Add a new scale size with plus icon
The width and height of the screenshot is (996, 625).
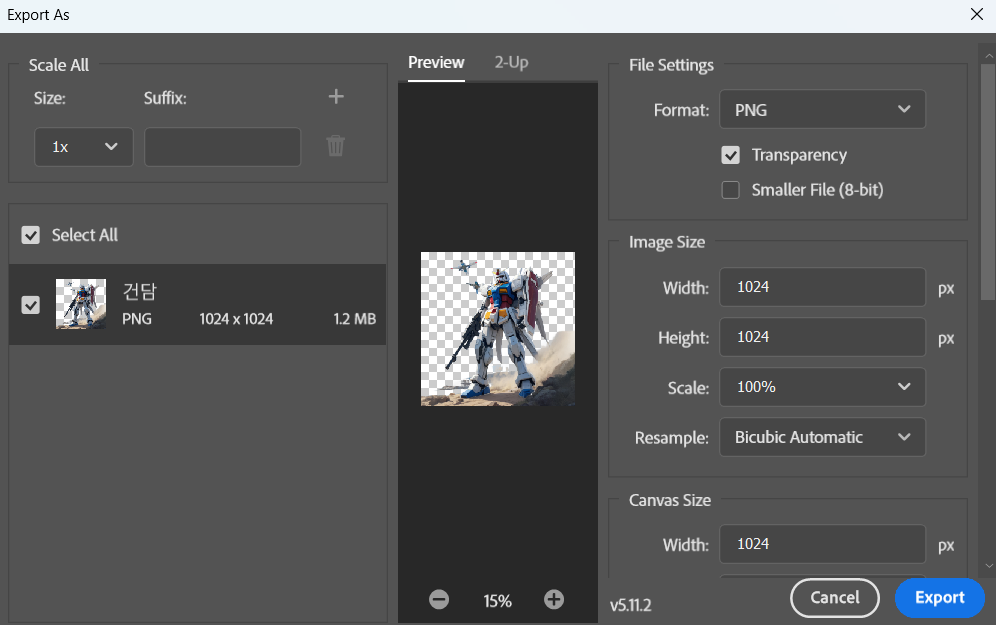click(336, 97)
